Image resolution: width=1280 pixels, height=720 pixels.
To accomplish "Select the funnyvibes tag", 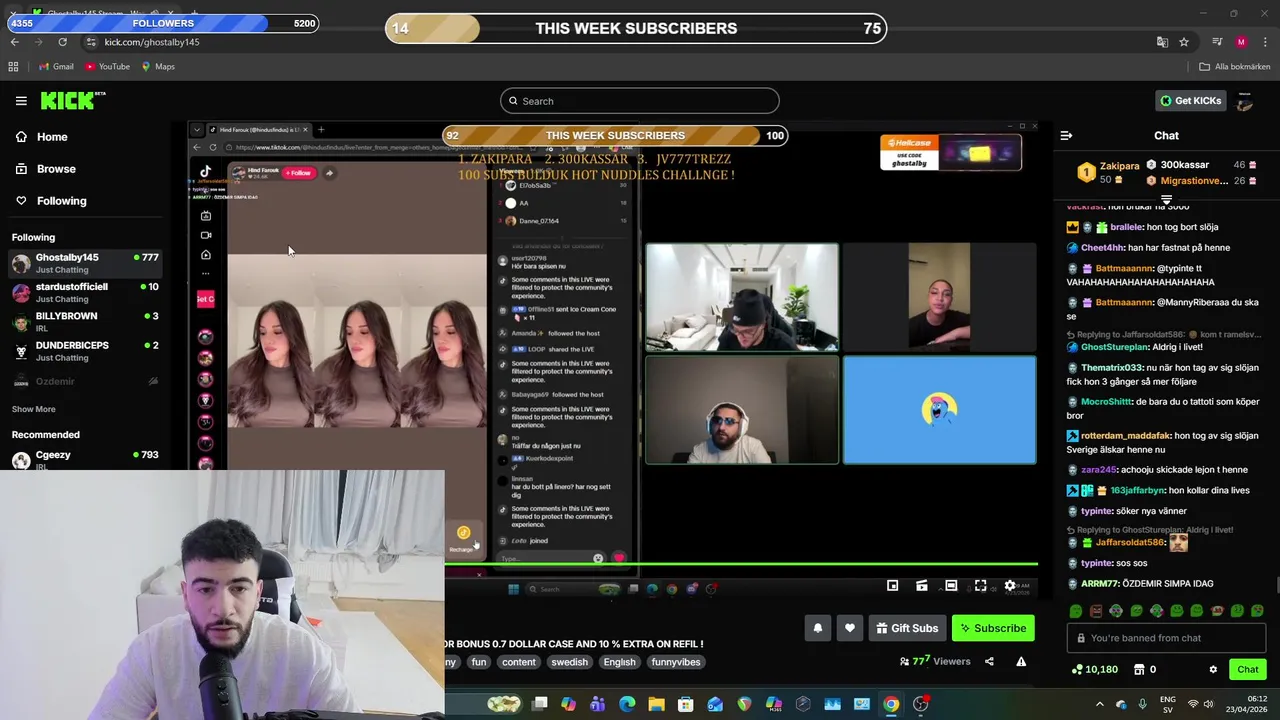I will [x=676, y=662].
